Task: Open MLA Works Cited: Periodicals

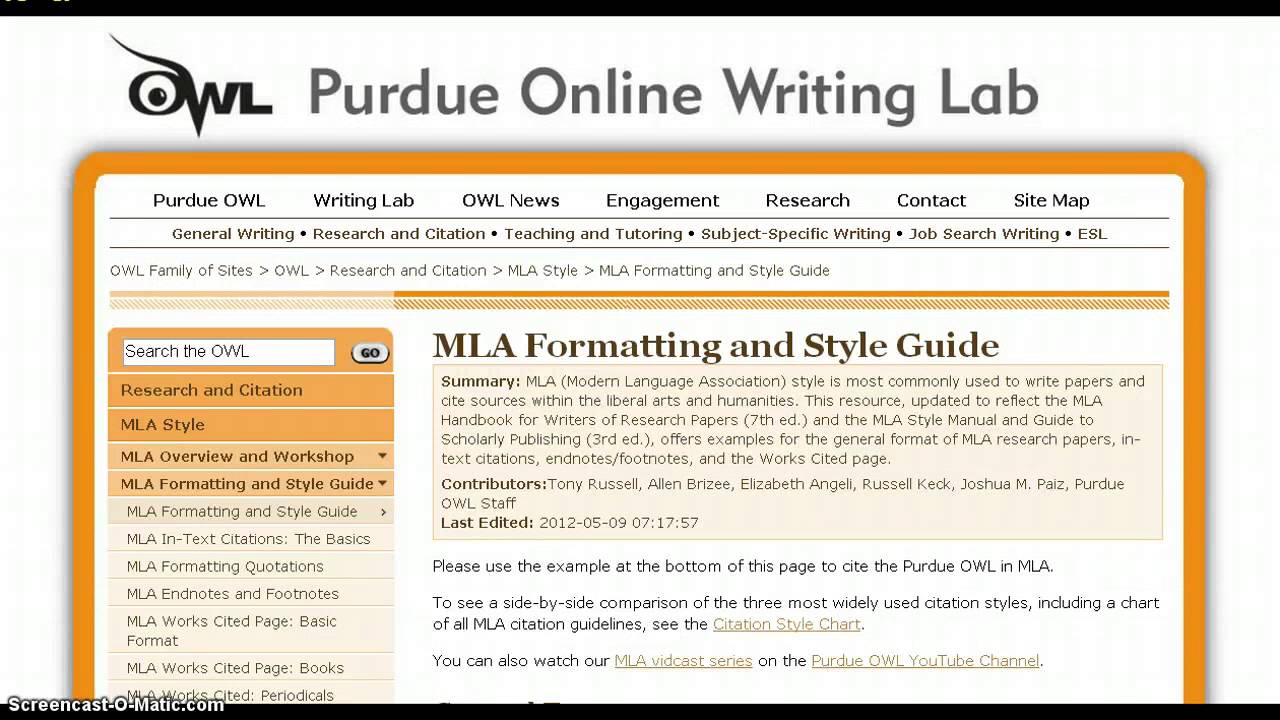Action: 230,695
